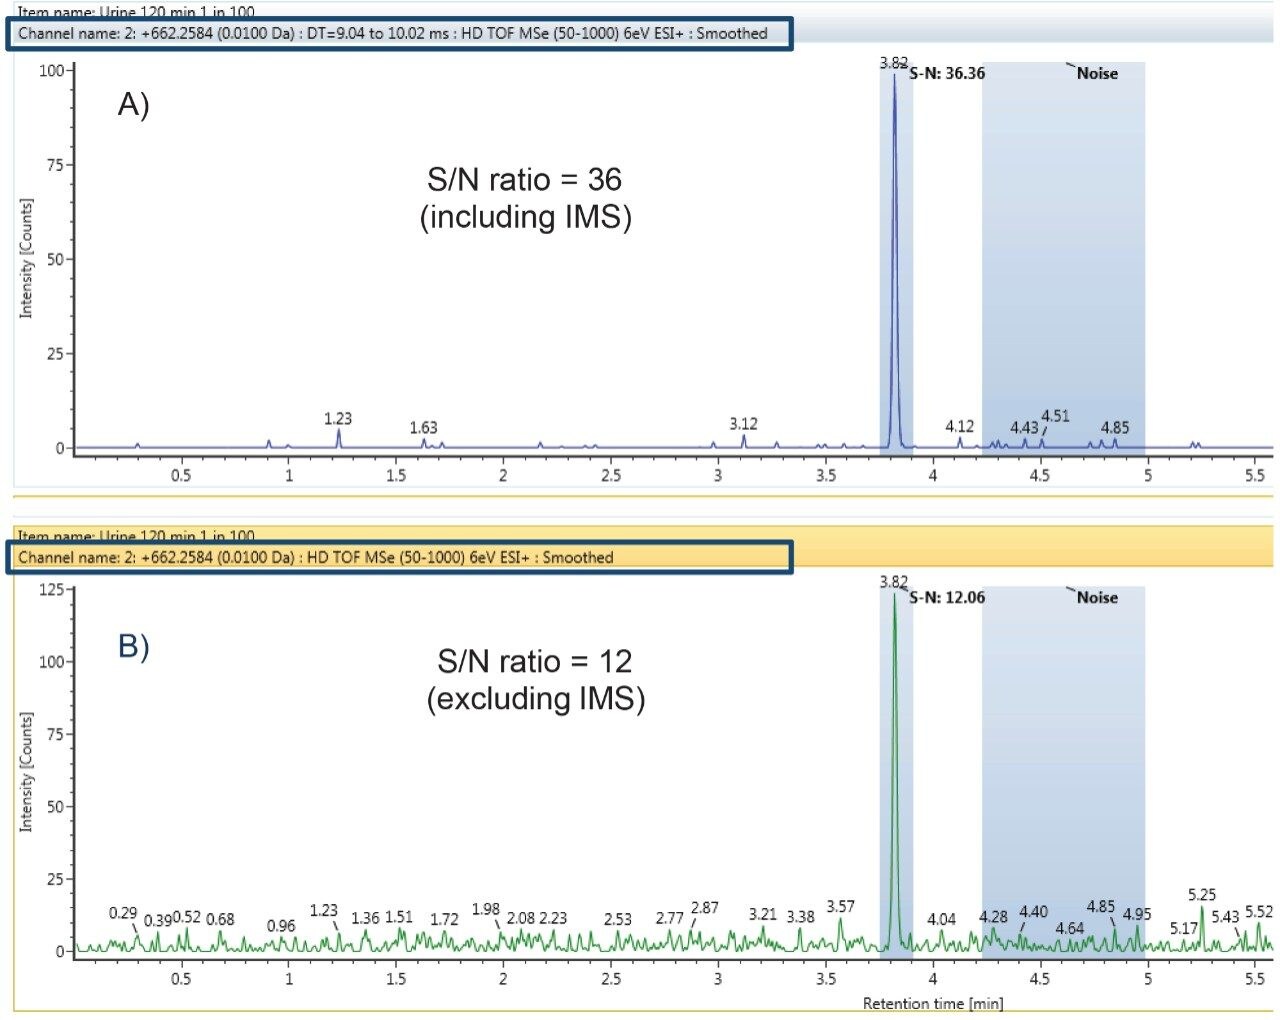The image size is (1280, 1020).
Task: Click the 3.12 peak label in panel A
Action: [x=744, y=424]
